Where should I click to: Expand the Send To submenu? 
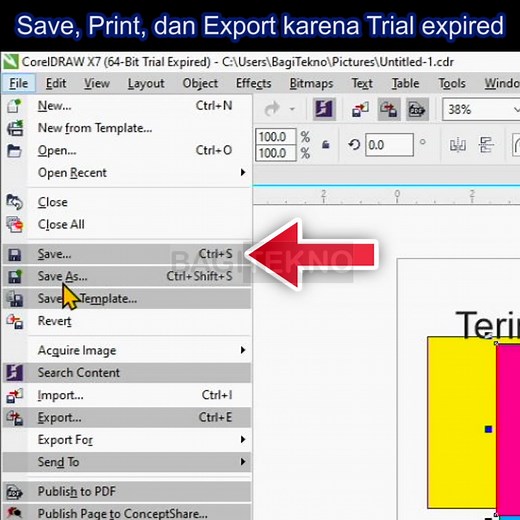pos(243,462)
